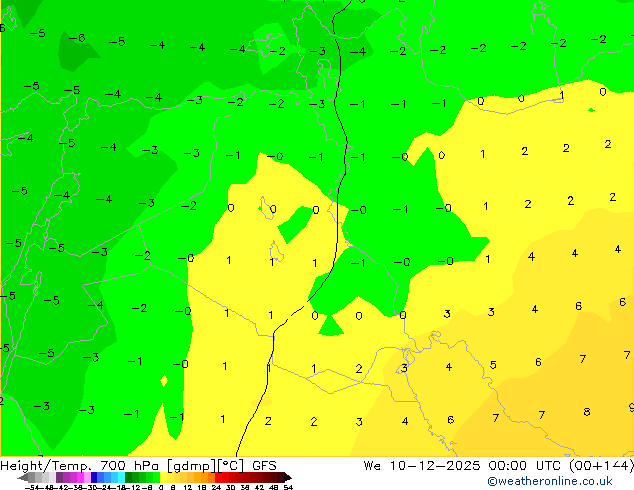The height and width of the screenshot is (490, 634).
Task: Pick the dark purple swatch in the legend
Action: [x=59, y=477]
